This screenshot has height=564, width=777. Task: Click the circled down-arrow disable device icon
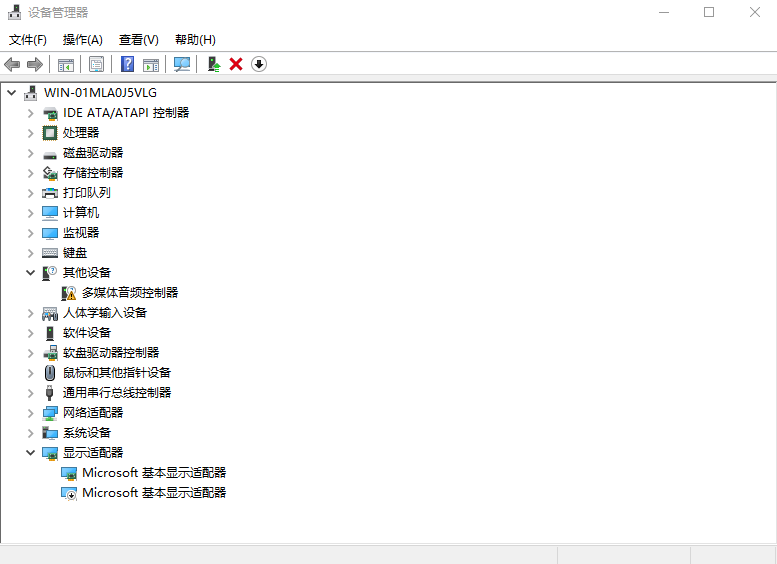tap(259, 64)
